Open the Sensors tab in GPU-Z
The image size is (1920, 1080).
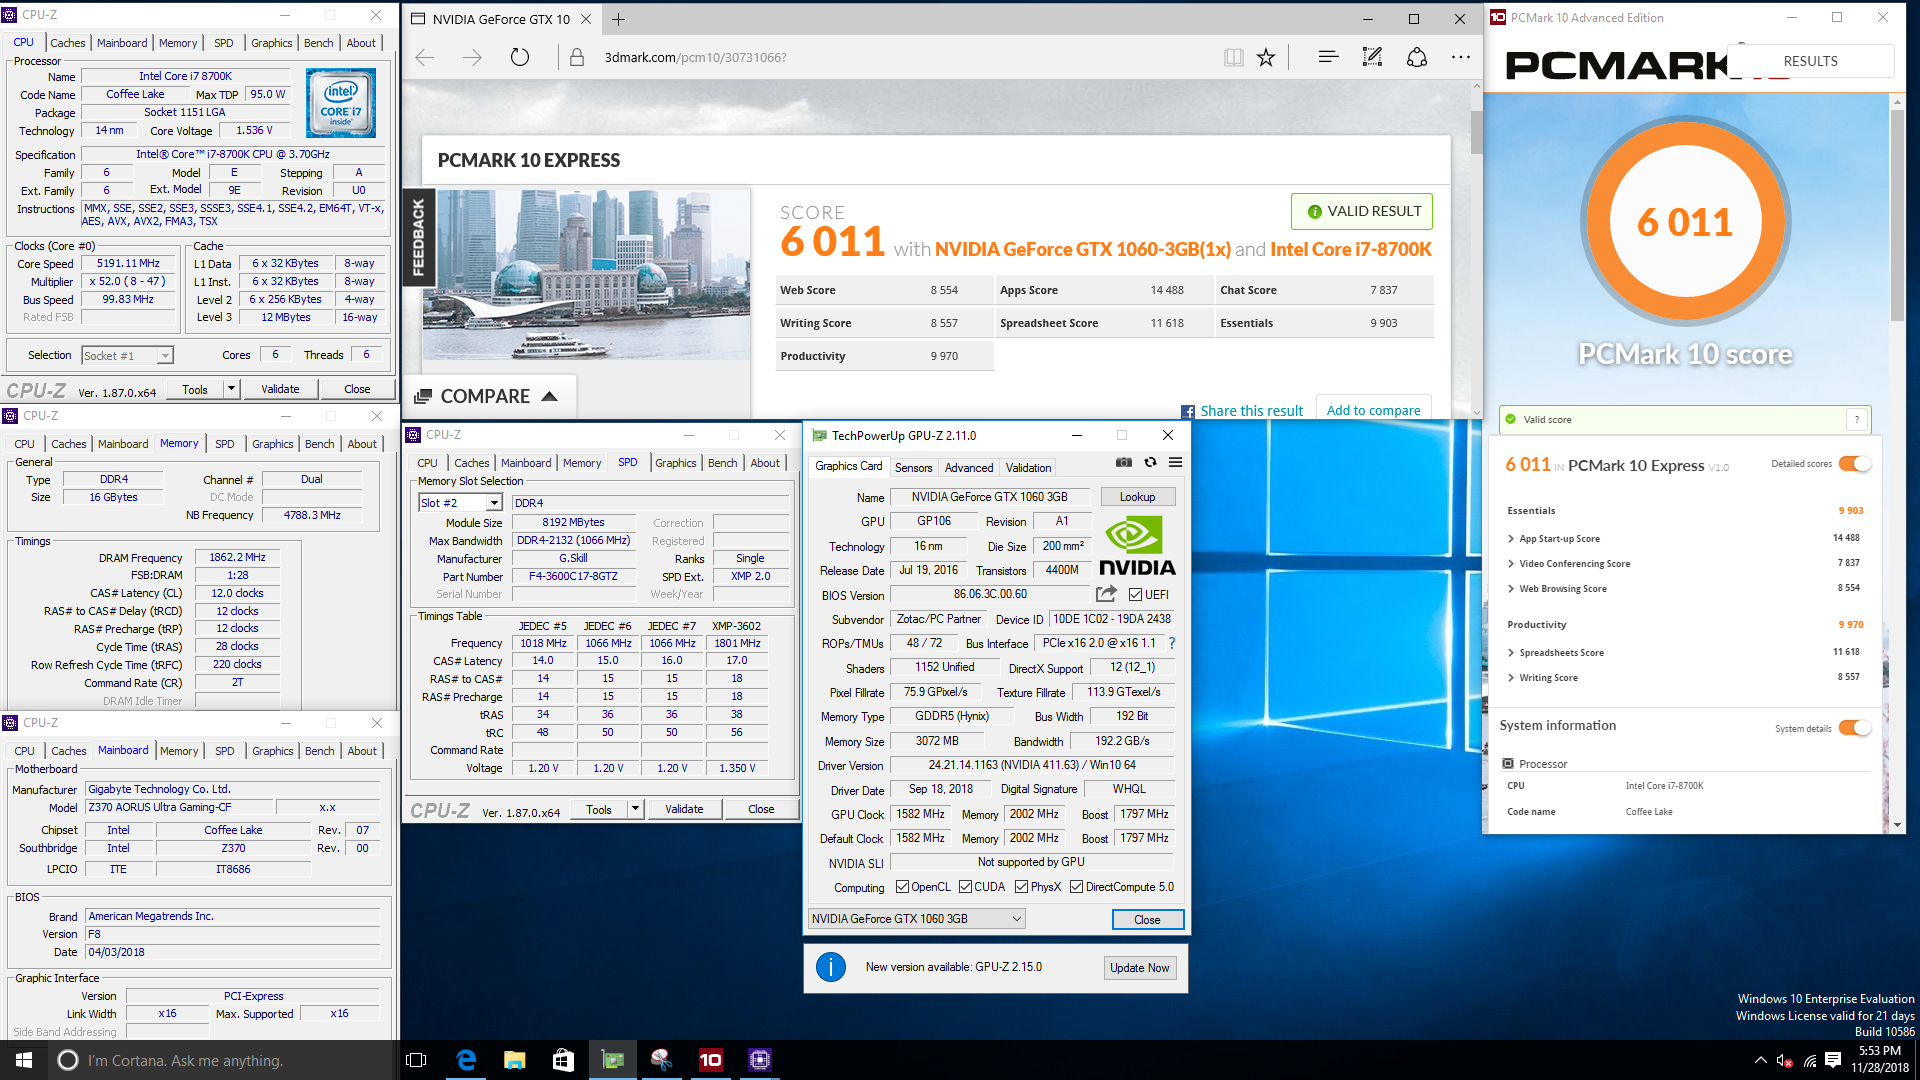913,468
